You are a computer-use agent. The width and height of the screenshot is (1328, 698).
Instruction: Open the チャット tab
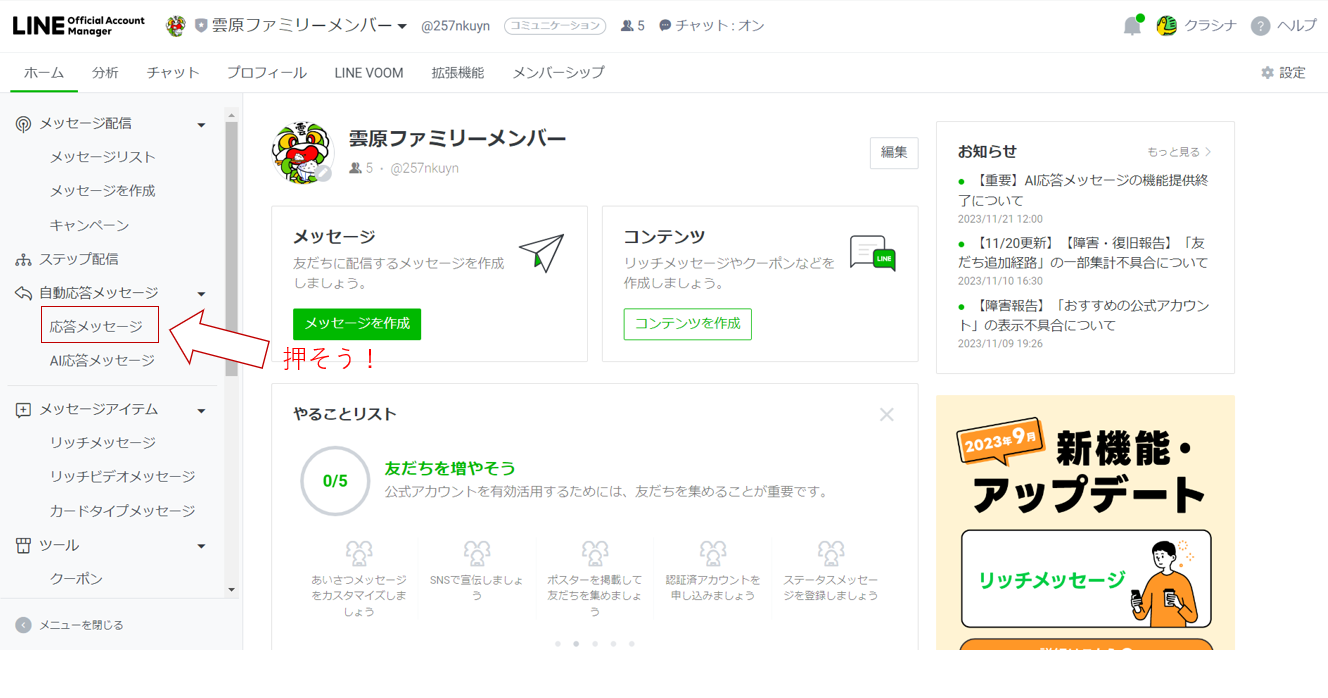pyautogui.click(x=173, y=73)
